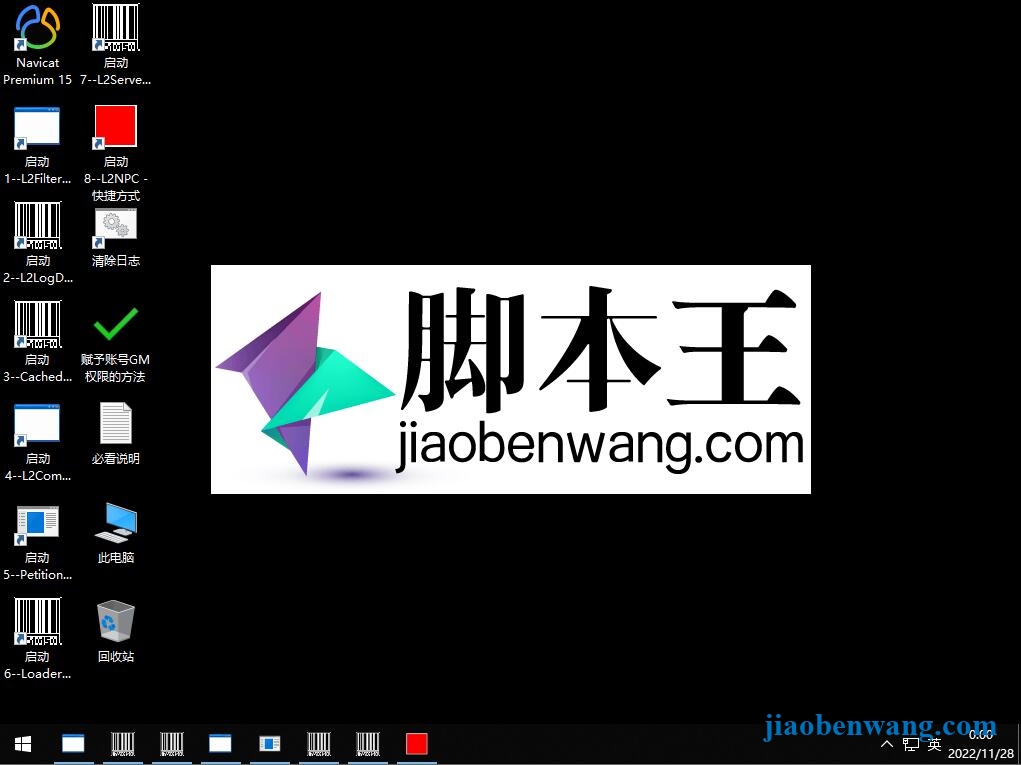Open the taskbar clock showing 2022/11/28
This screenshot has height=765, width=1021.
(981, 744)
